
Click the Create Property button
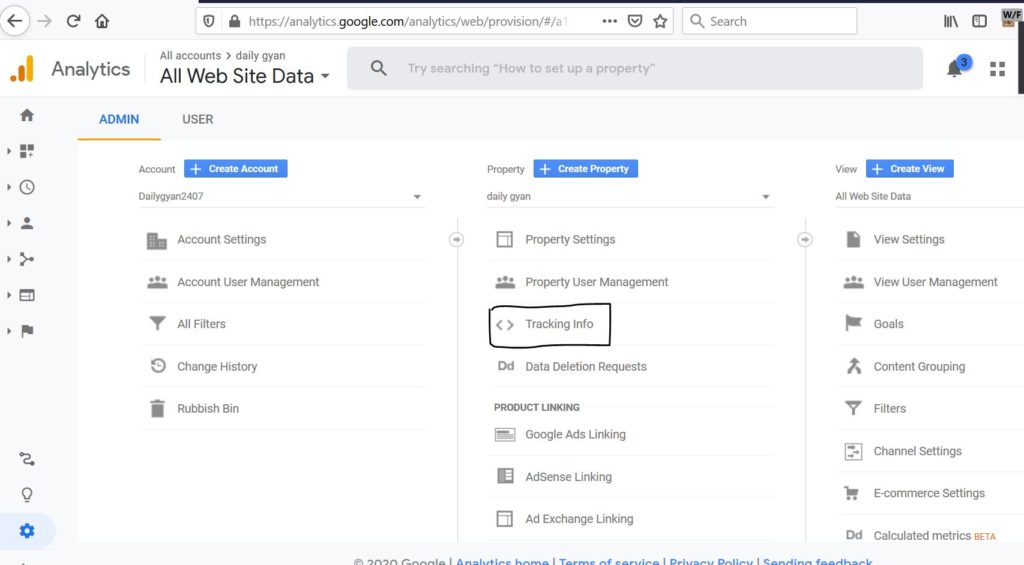[586, 169]
